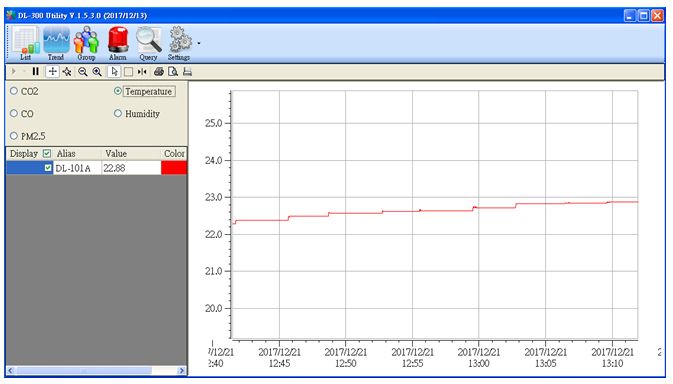Uncheck the DL-101A display checkbox
The image size is (673, 384).
(x=48, y=168)
